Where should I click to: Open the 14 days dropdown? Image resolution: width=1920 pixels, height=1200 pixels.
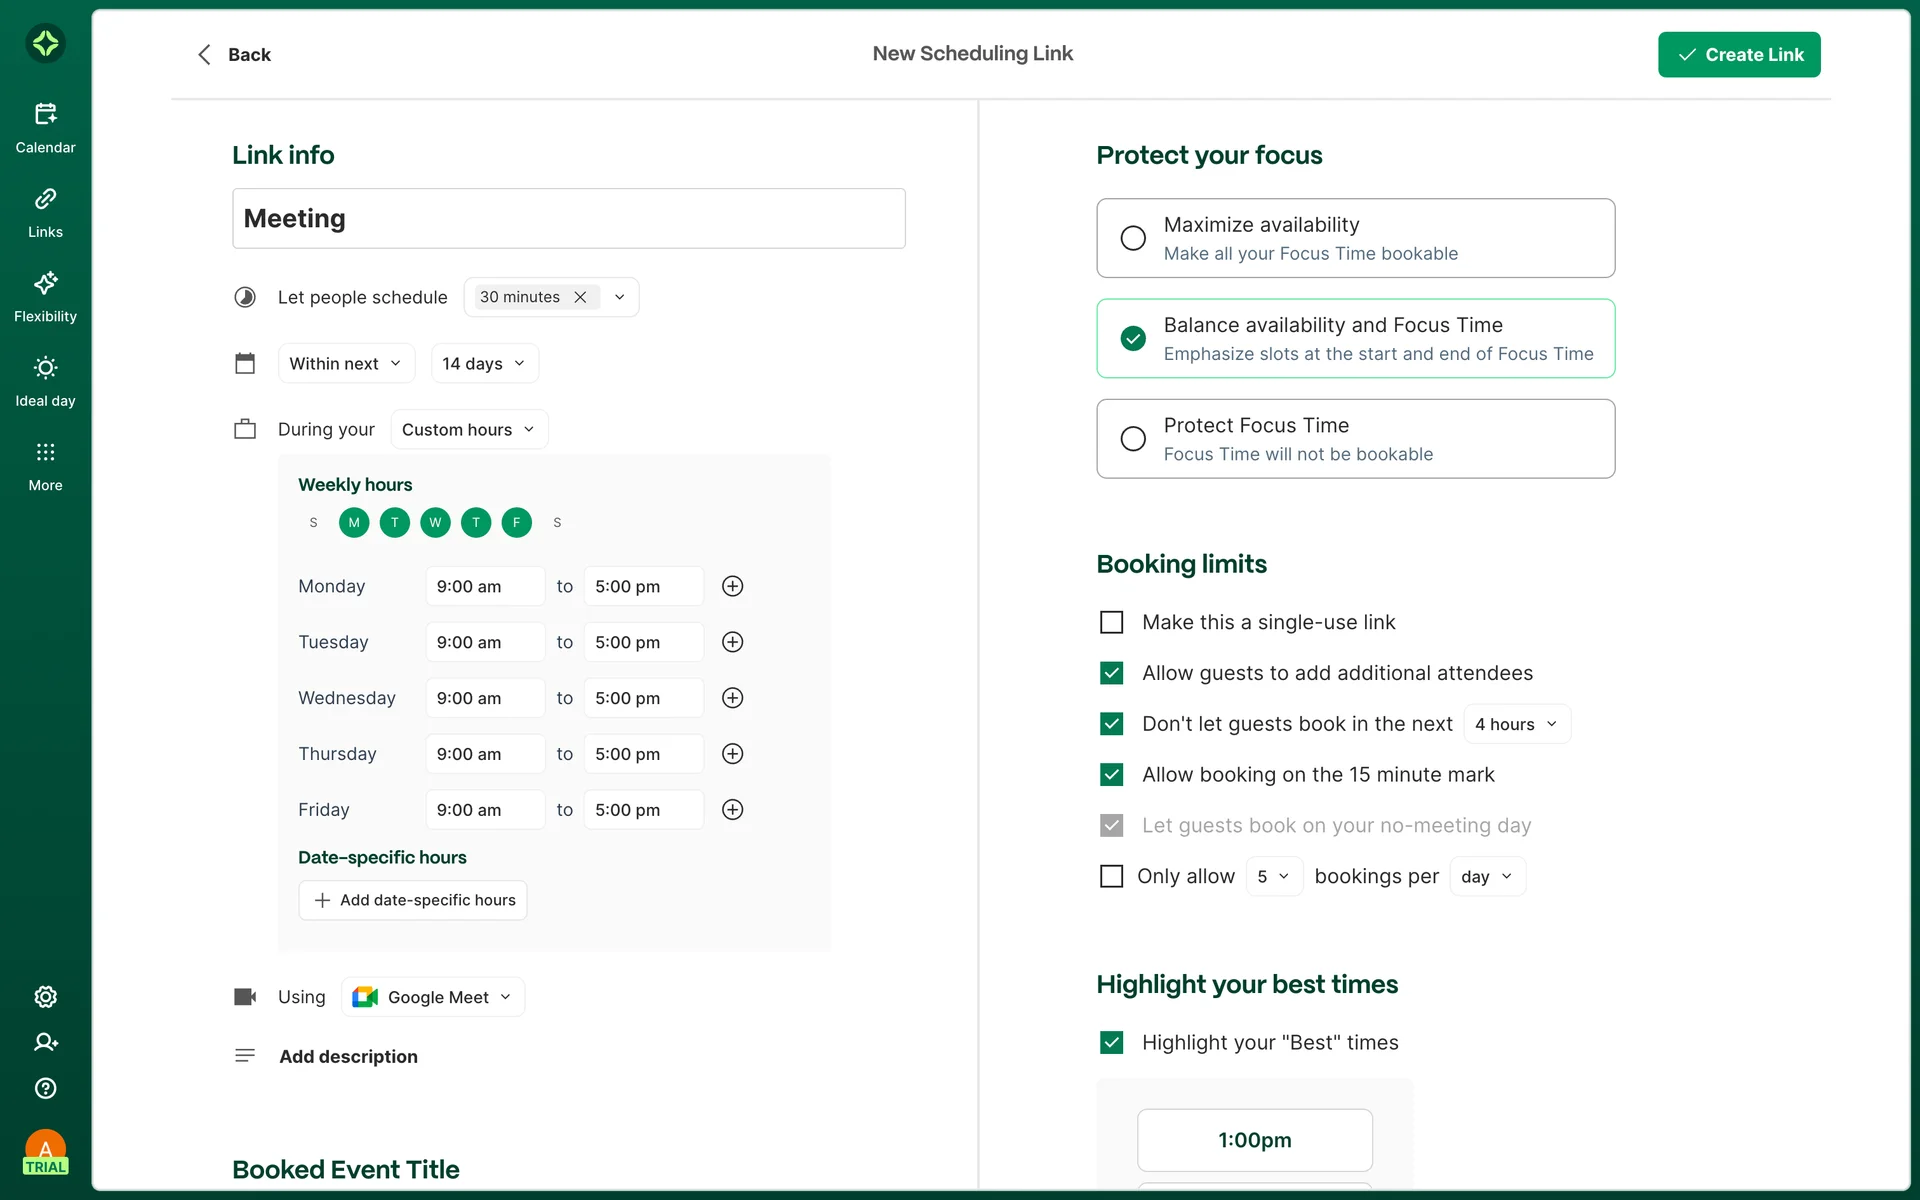tap(484, 364)
